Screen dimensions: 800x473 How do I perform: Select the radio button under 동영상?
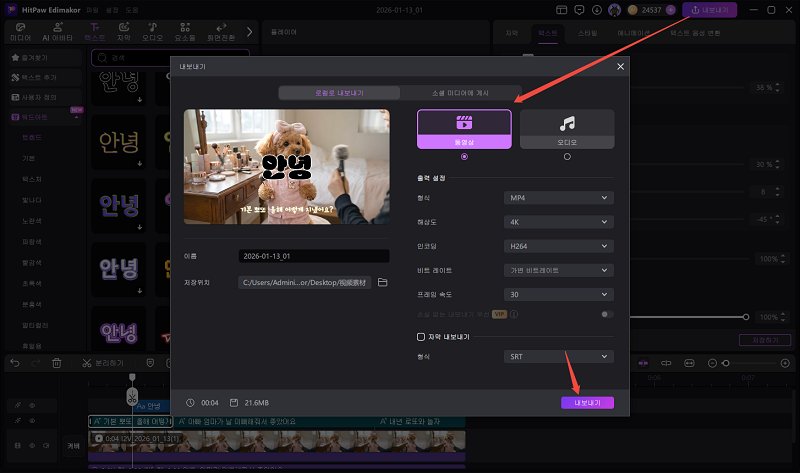[x=463, y=156]
